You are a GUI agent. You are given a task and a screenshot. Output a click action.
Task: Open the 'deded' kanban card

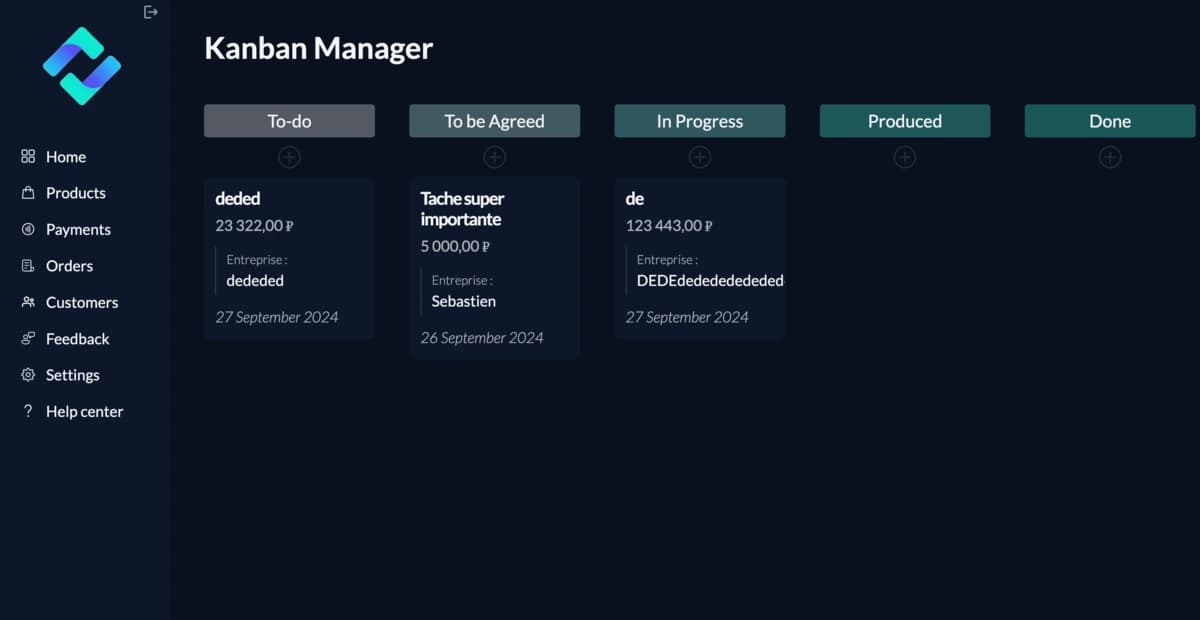(289, 258)
